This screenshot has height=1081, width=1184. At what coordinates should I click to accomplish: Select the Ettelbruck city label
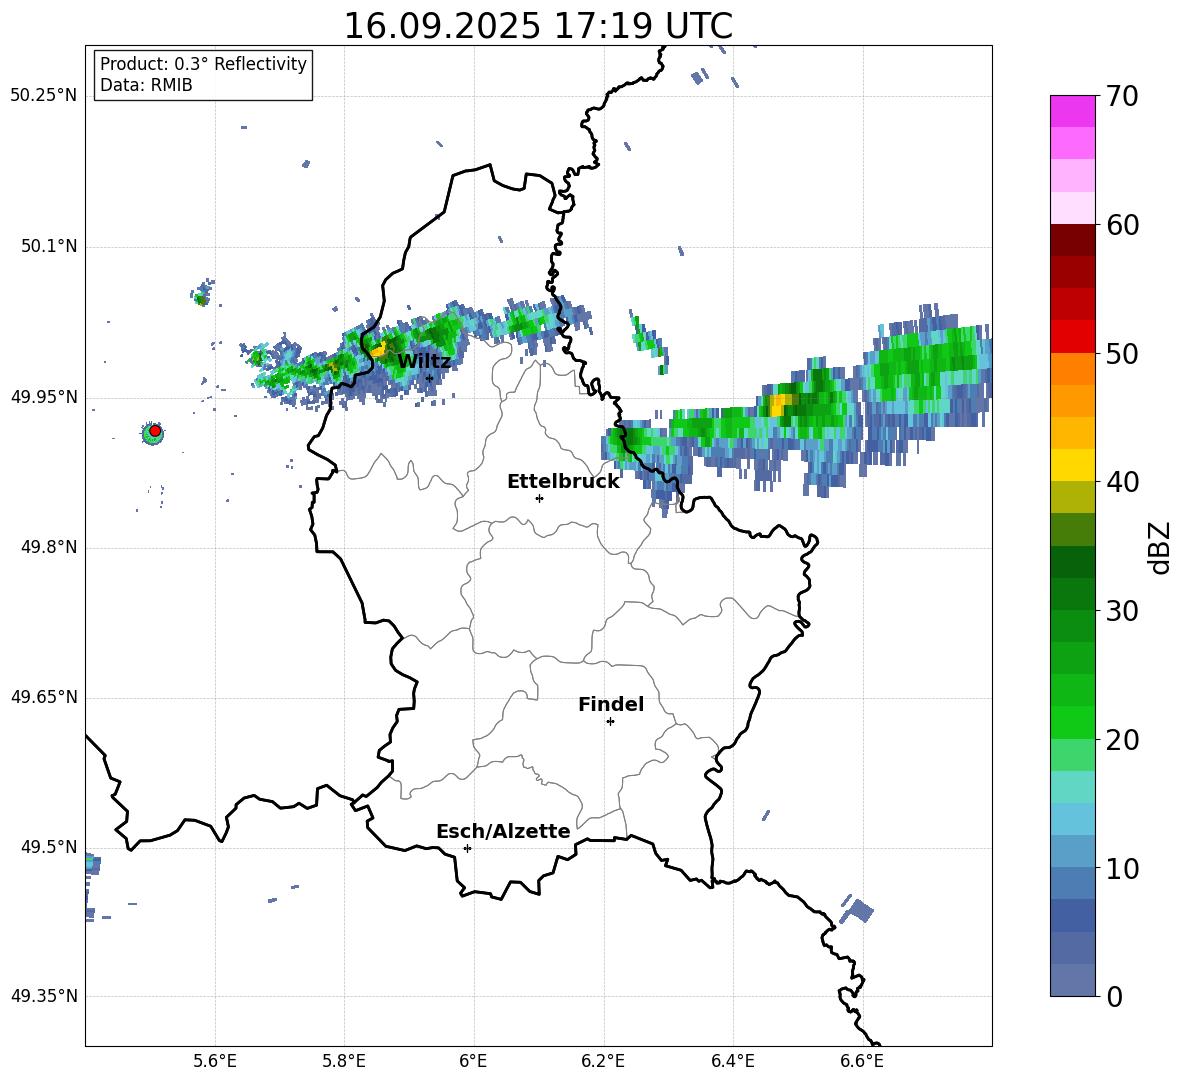563,482
